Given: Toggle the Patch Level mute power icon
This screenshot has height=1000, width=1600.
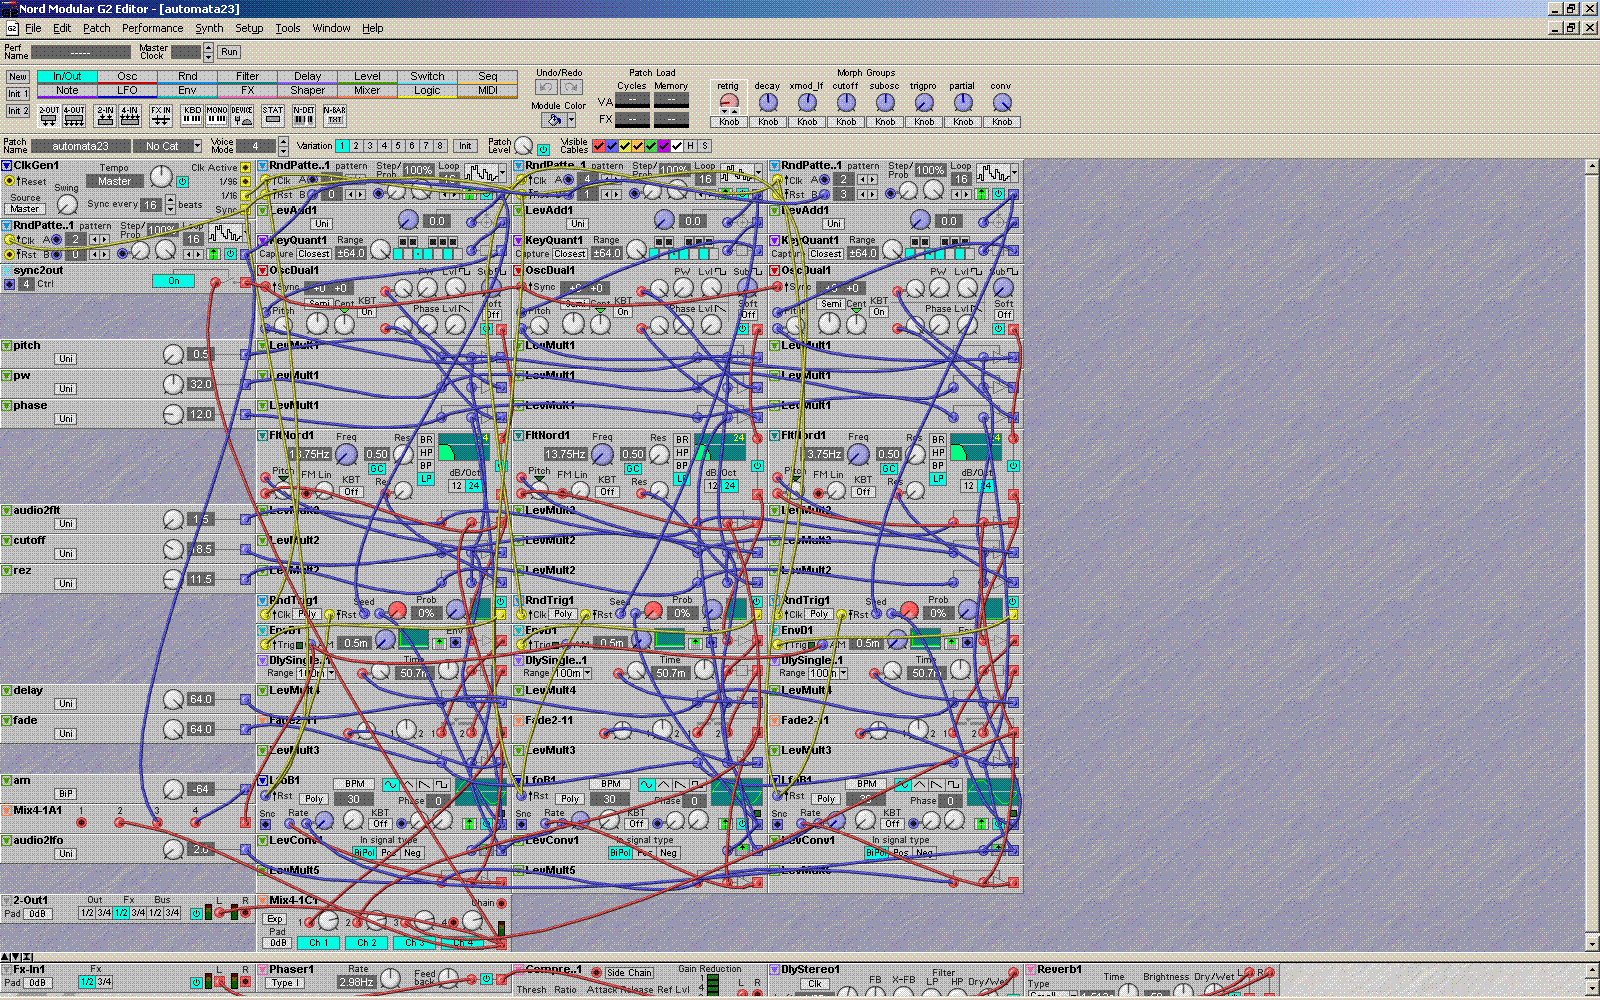Looking at the screenshot, I should point(544,150).
